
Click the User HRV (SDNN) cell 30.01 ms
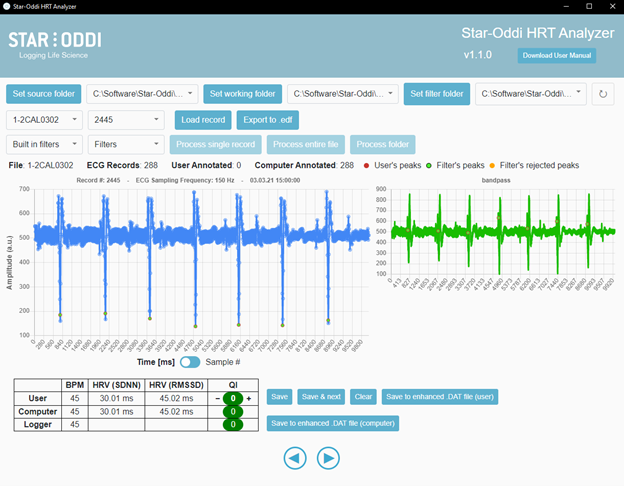tap(117, 398)
